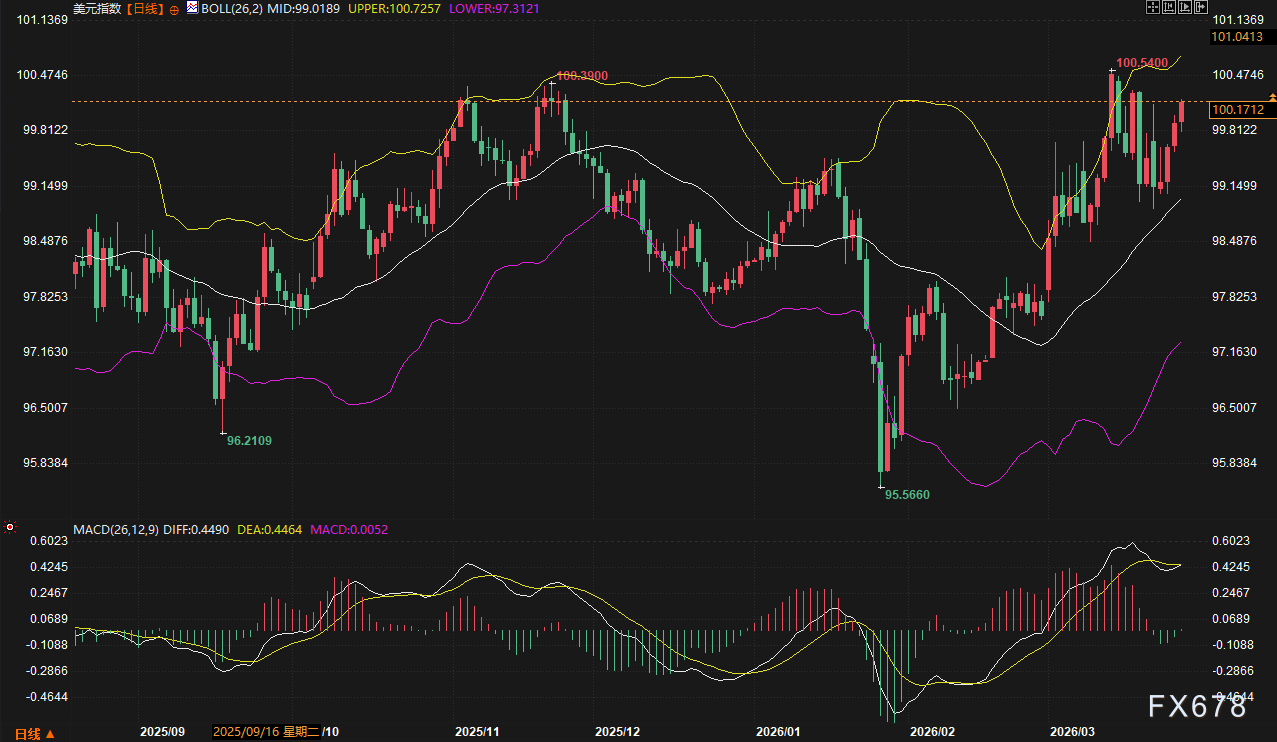Click the collapse right panel arrow icon
1277x742 pixels.
coord(1201,7)
